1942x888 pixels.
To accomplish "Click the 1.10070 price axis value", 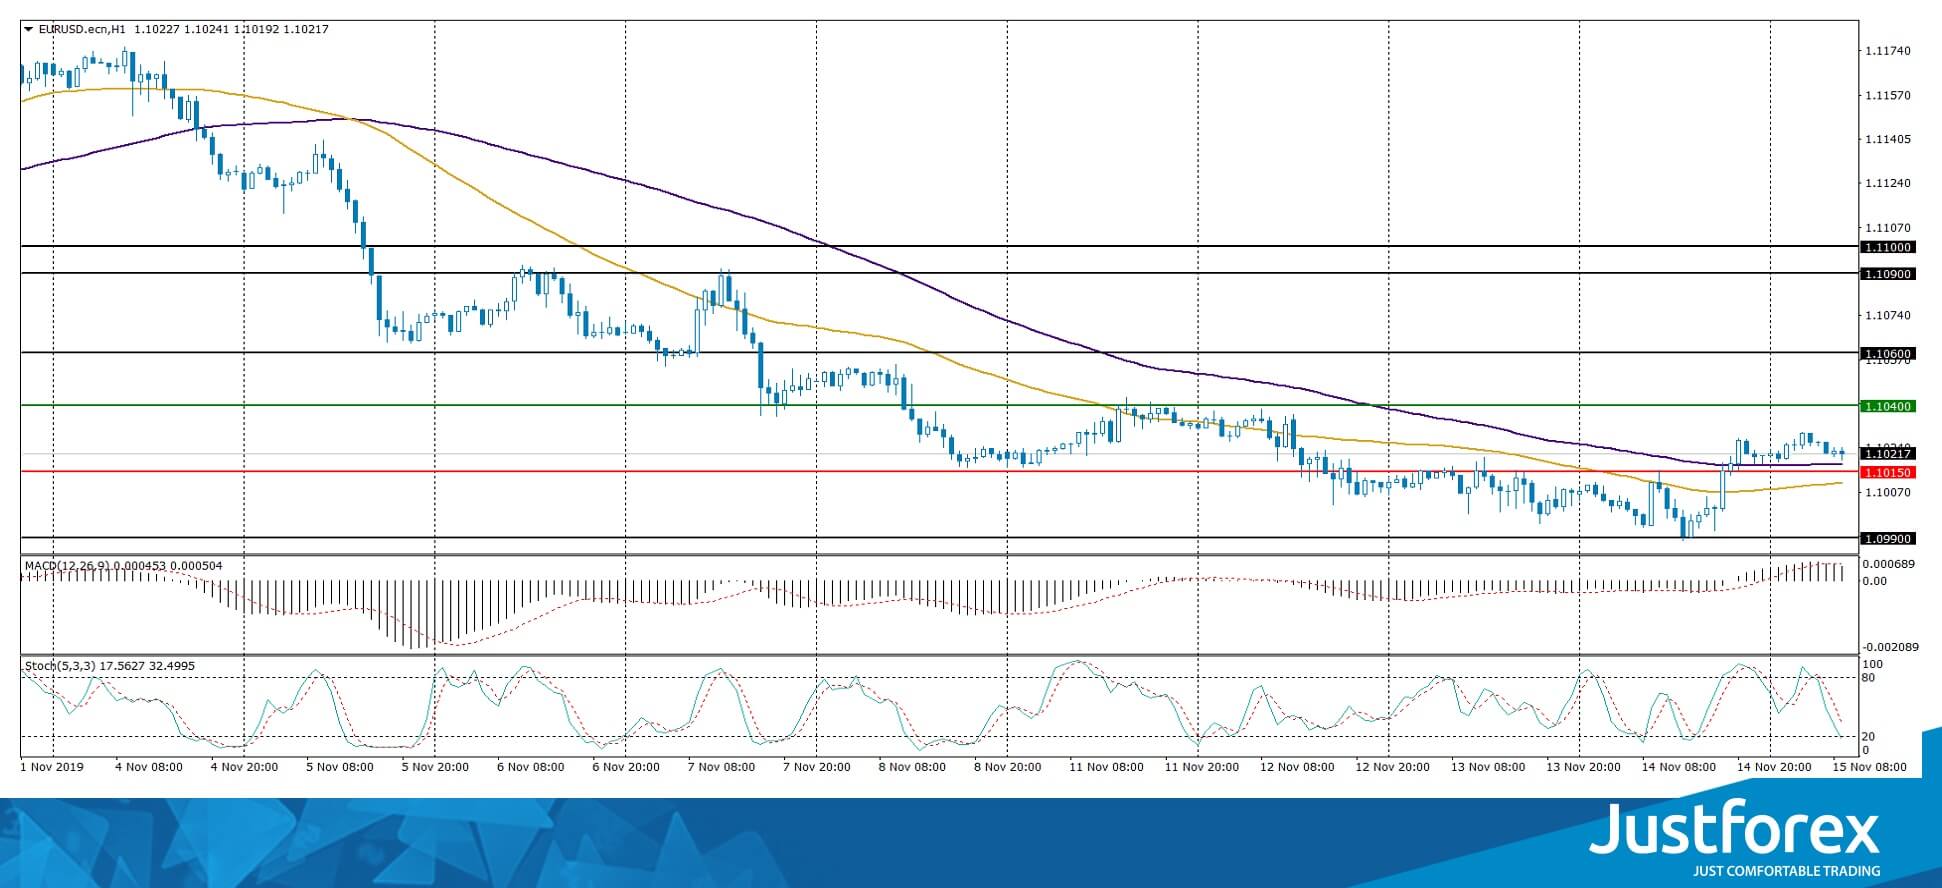I will (x=1887, y=493).
